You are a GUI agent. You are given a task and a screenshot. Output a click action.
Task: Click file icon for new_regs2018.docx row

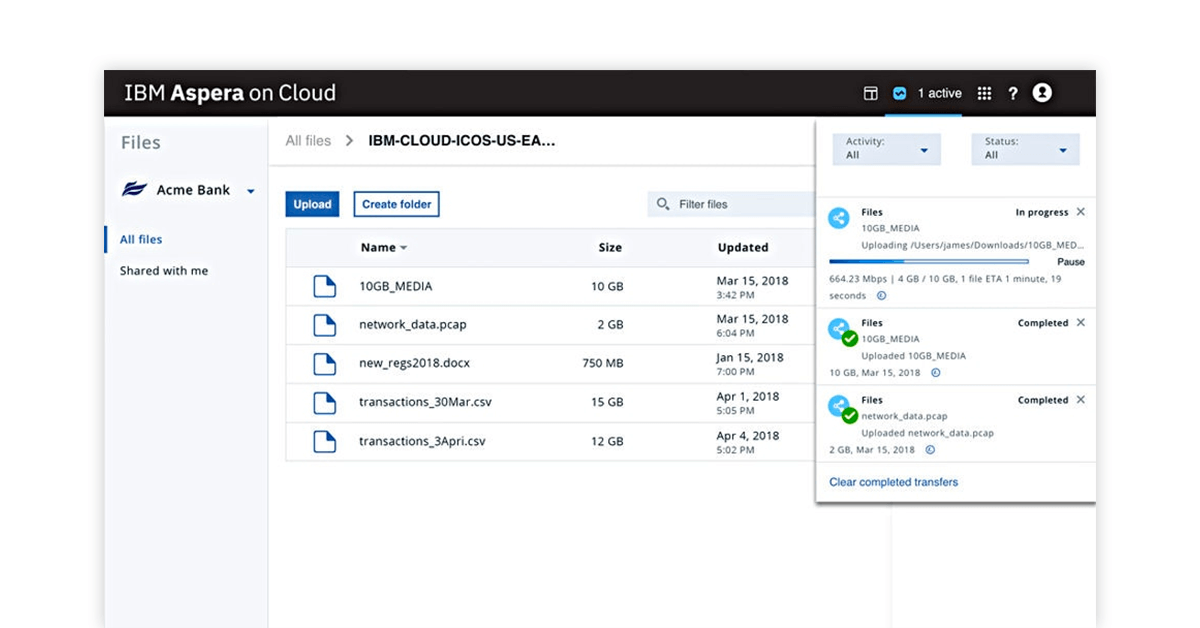pos(324,364)
